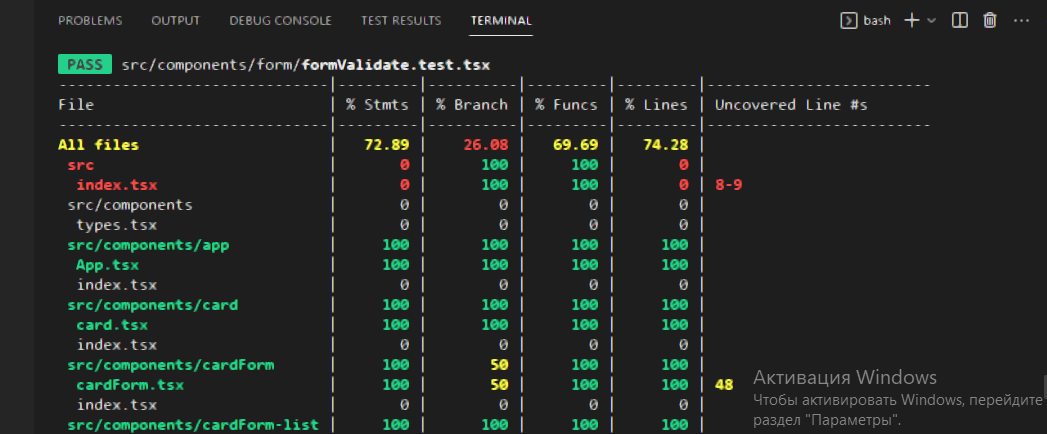Select the TERMINAL tab
This screenshot has width=1047, height=434.
(x=501, y=21)
